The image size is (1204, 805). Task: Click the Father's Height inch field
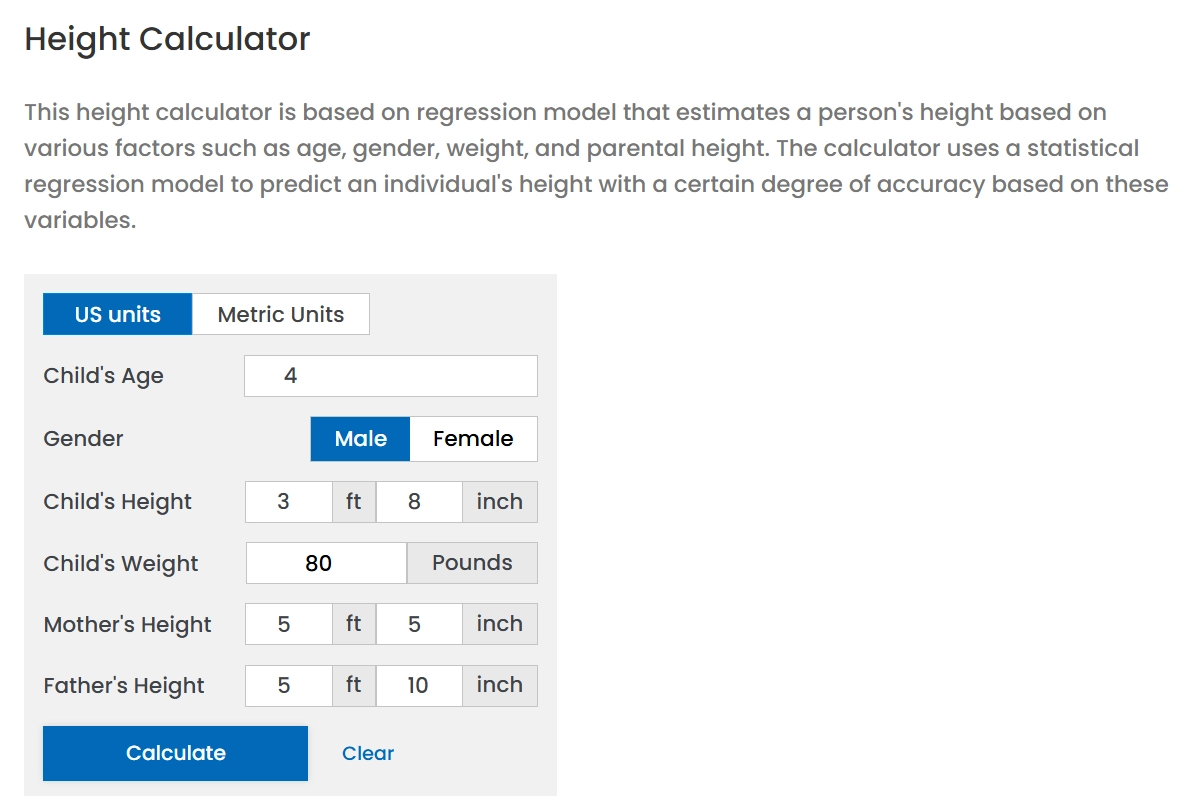click(x=418, y=686)
